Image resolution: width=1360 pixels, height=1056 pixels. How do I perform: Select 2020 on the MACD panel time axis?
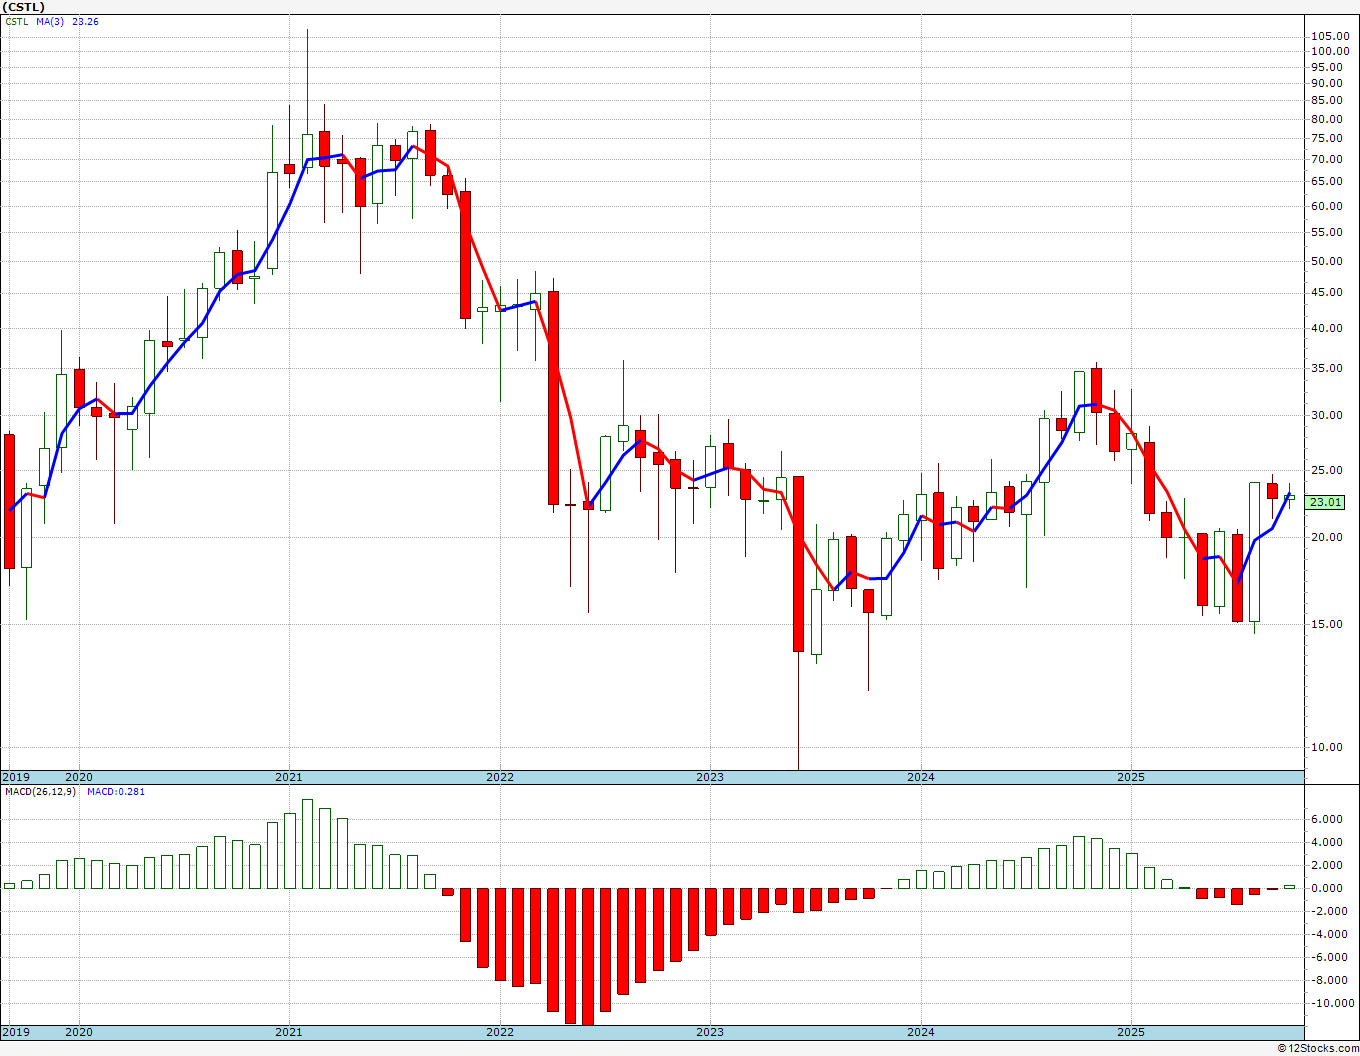point(79,1032)
